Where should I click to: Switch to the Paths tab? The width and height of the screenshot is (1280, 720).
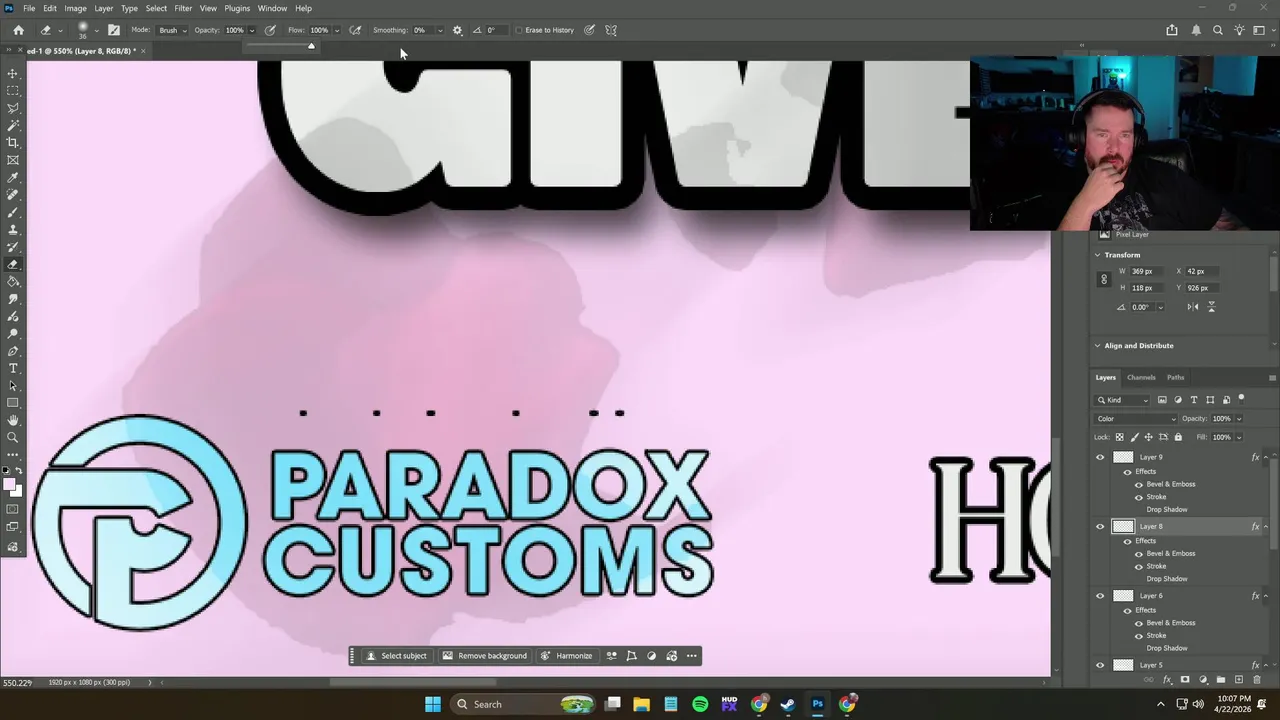point(1175,377)
